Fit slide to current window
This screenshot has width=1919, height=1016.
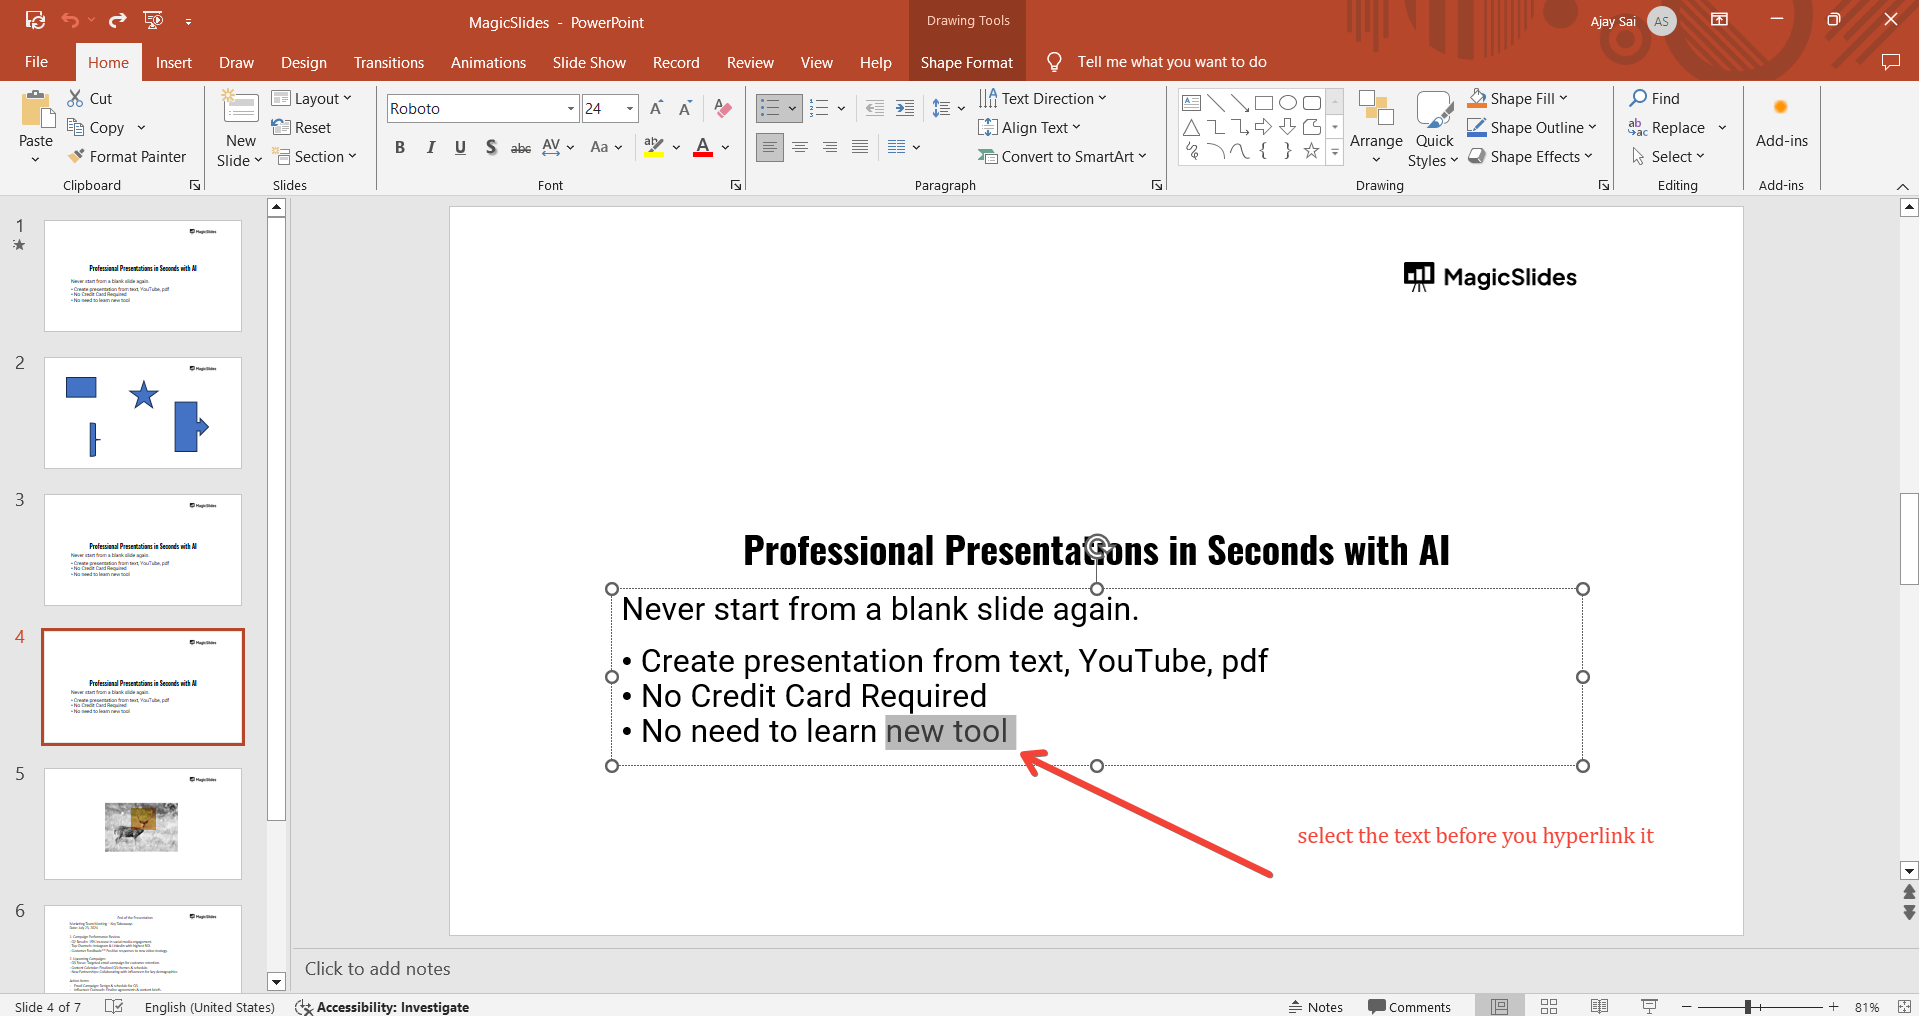[x=1904, y=1006]
